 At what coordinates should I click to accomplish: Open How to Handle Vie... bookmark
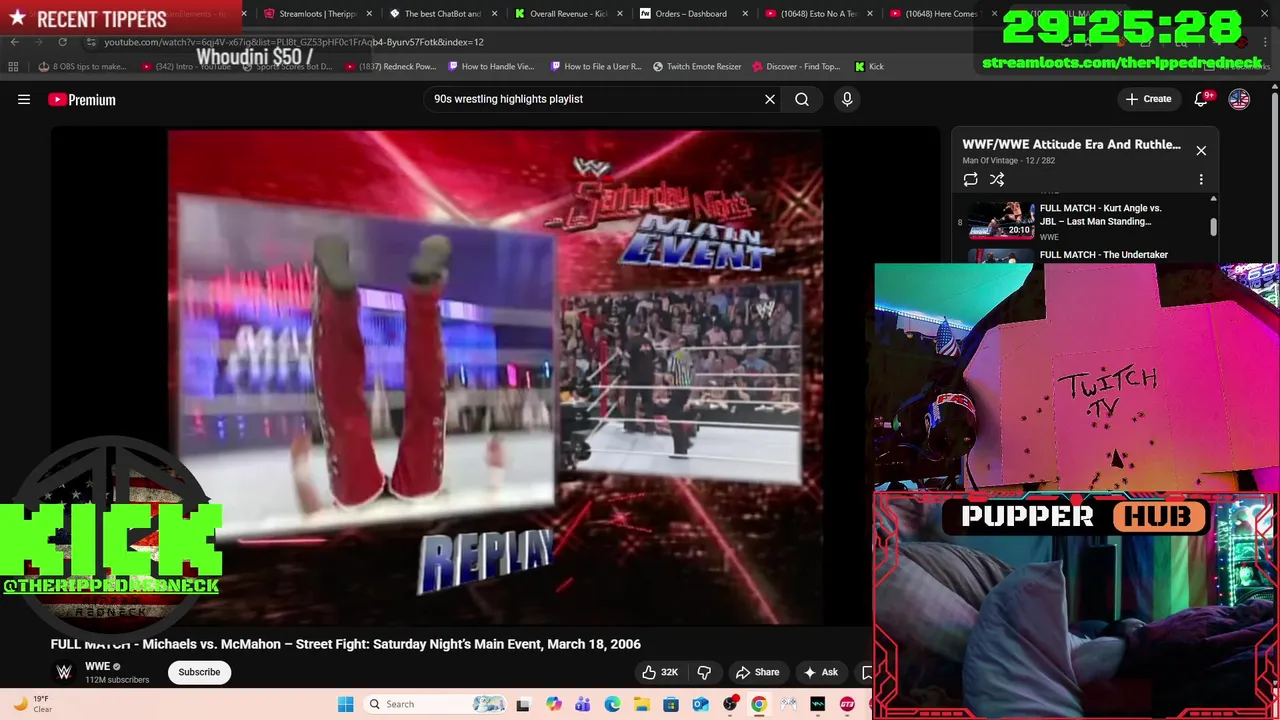click(491, 67)
